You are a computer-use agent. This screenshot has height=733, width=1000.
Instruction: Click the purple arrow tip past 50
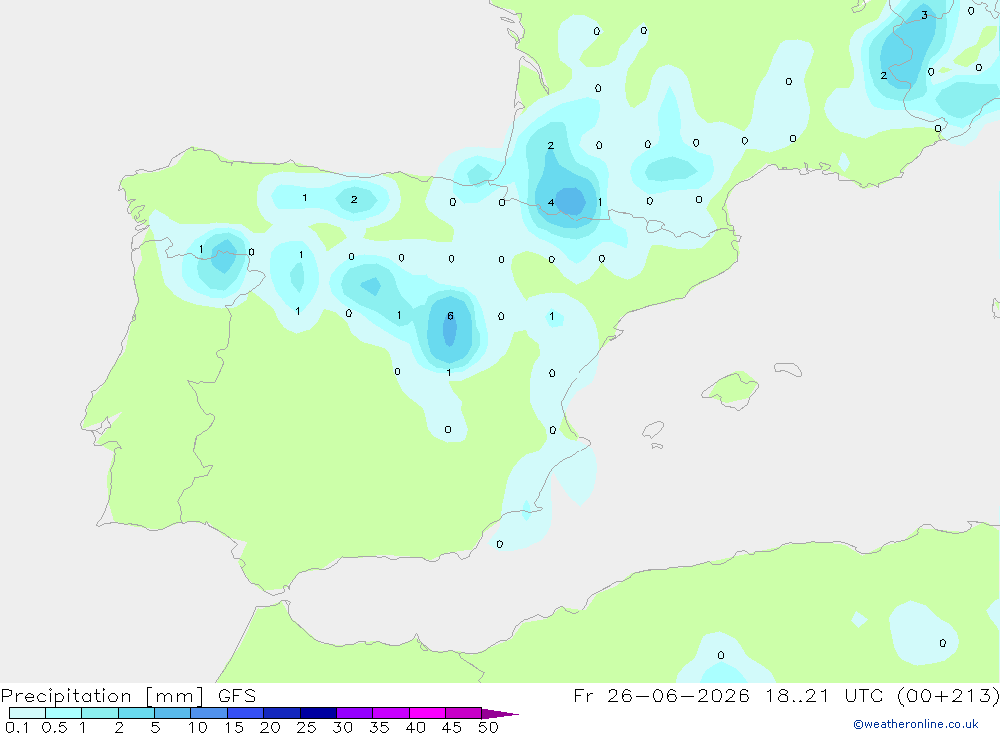tap(500, 714)
